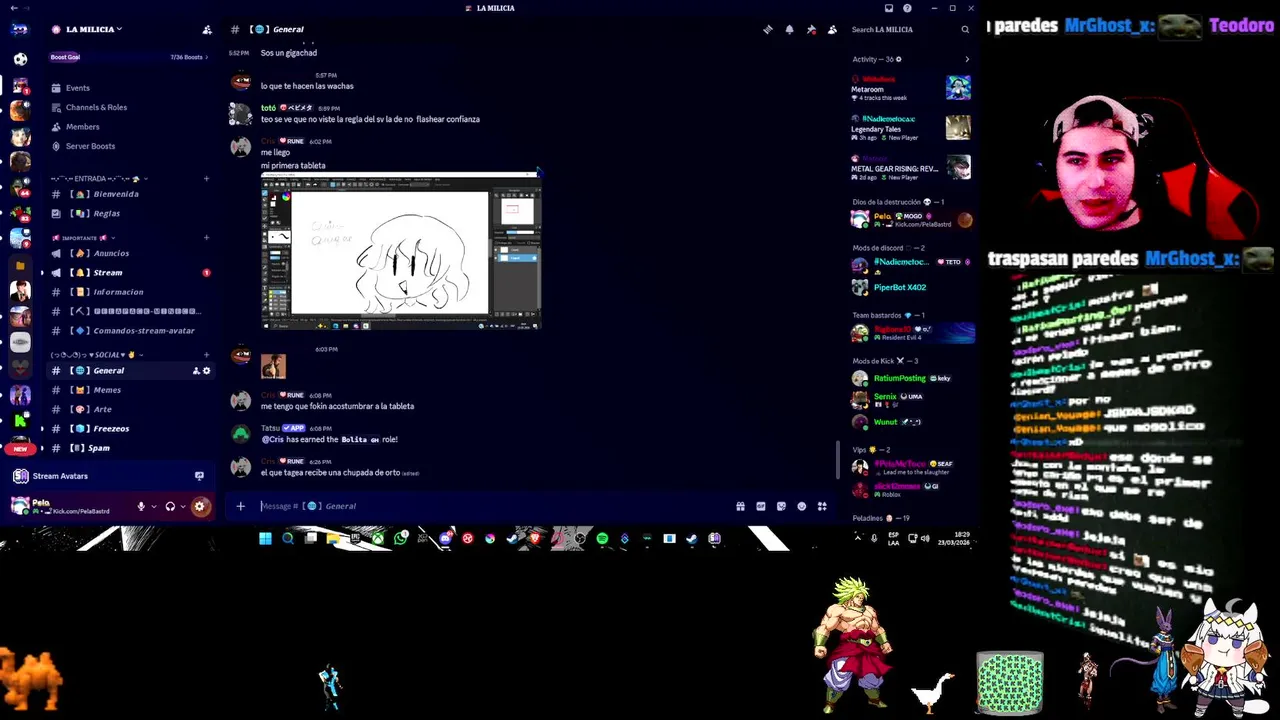Toggle the member list
Image resolution: width=1280 pixels, height=720 pixels.
tap(832, 29)
